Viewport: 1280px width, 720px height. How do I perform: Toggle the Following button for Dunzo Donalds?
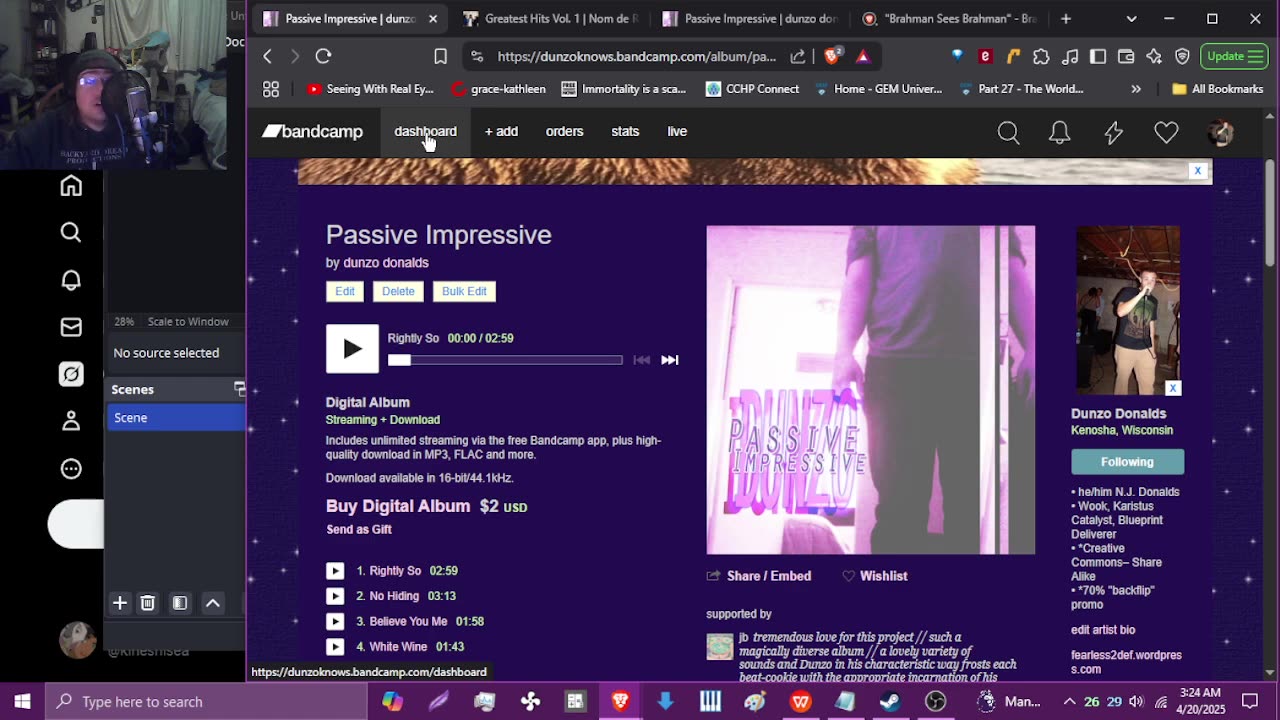(1127, 462)
